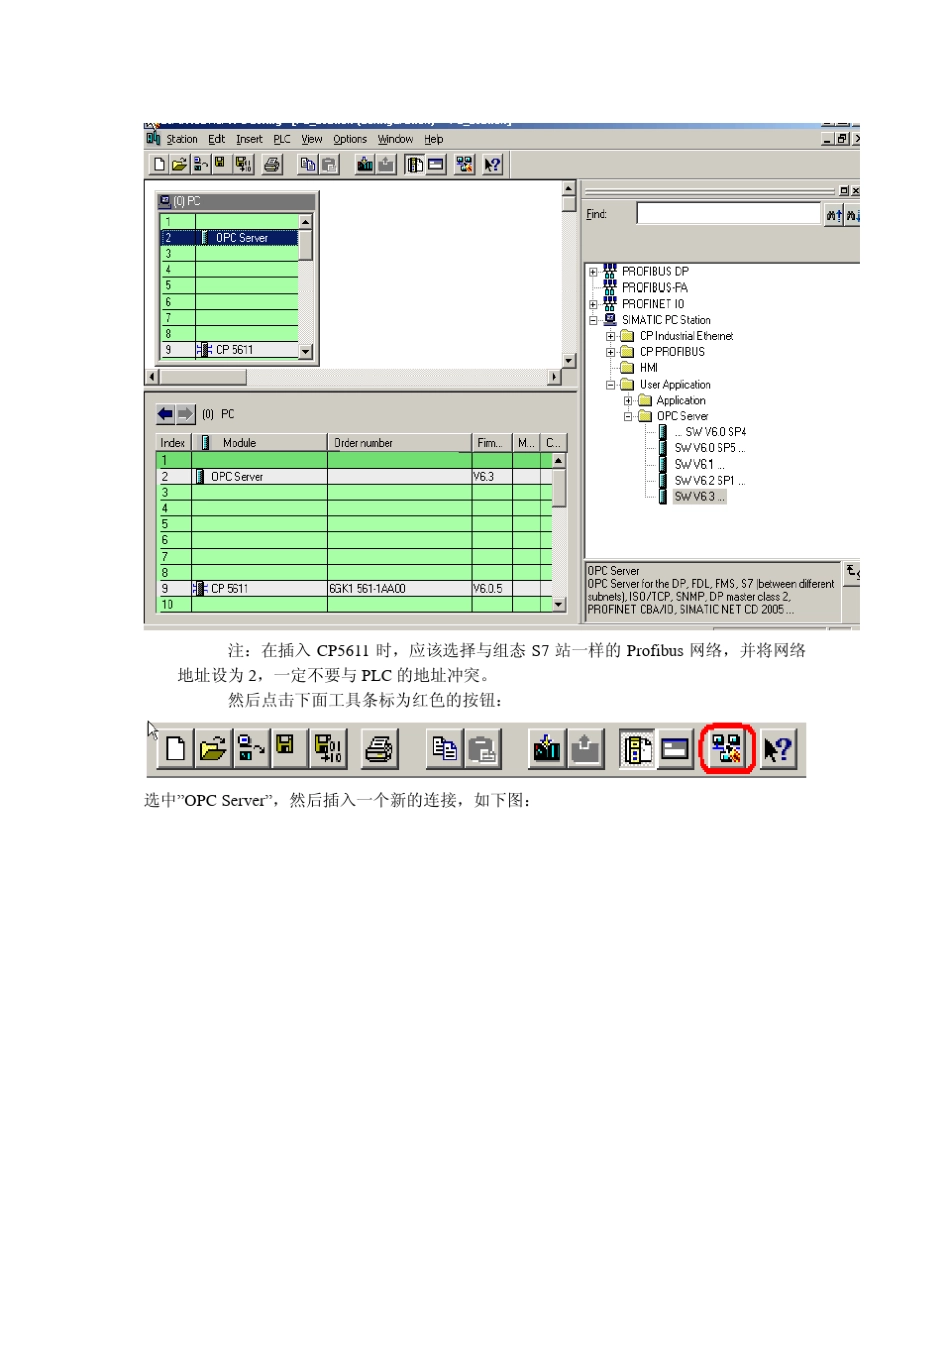Click Save and Compile icon in window toolbar
950x1345 pixels.
point(243,165)
